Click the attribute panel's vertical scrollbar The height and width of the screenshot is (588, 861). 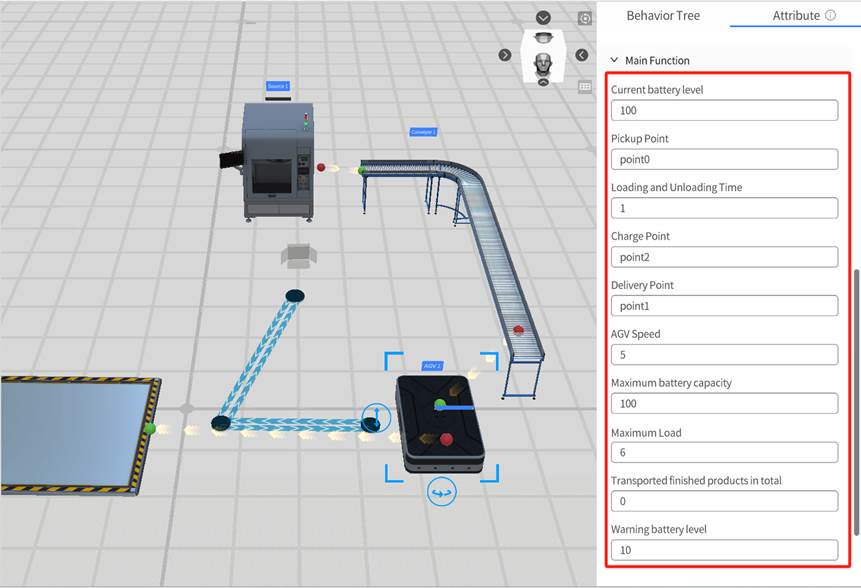tap(855, 400)
